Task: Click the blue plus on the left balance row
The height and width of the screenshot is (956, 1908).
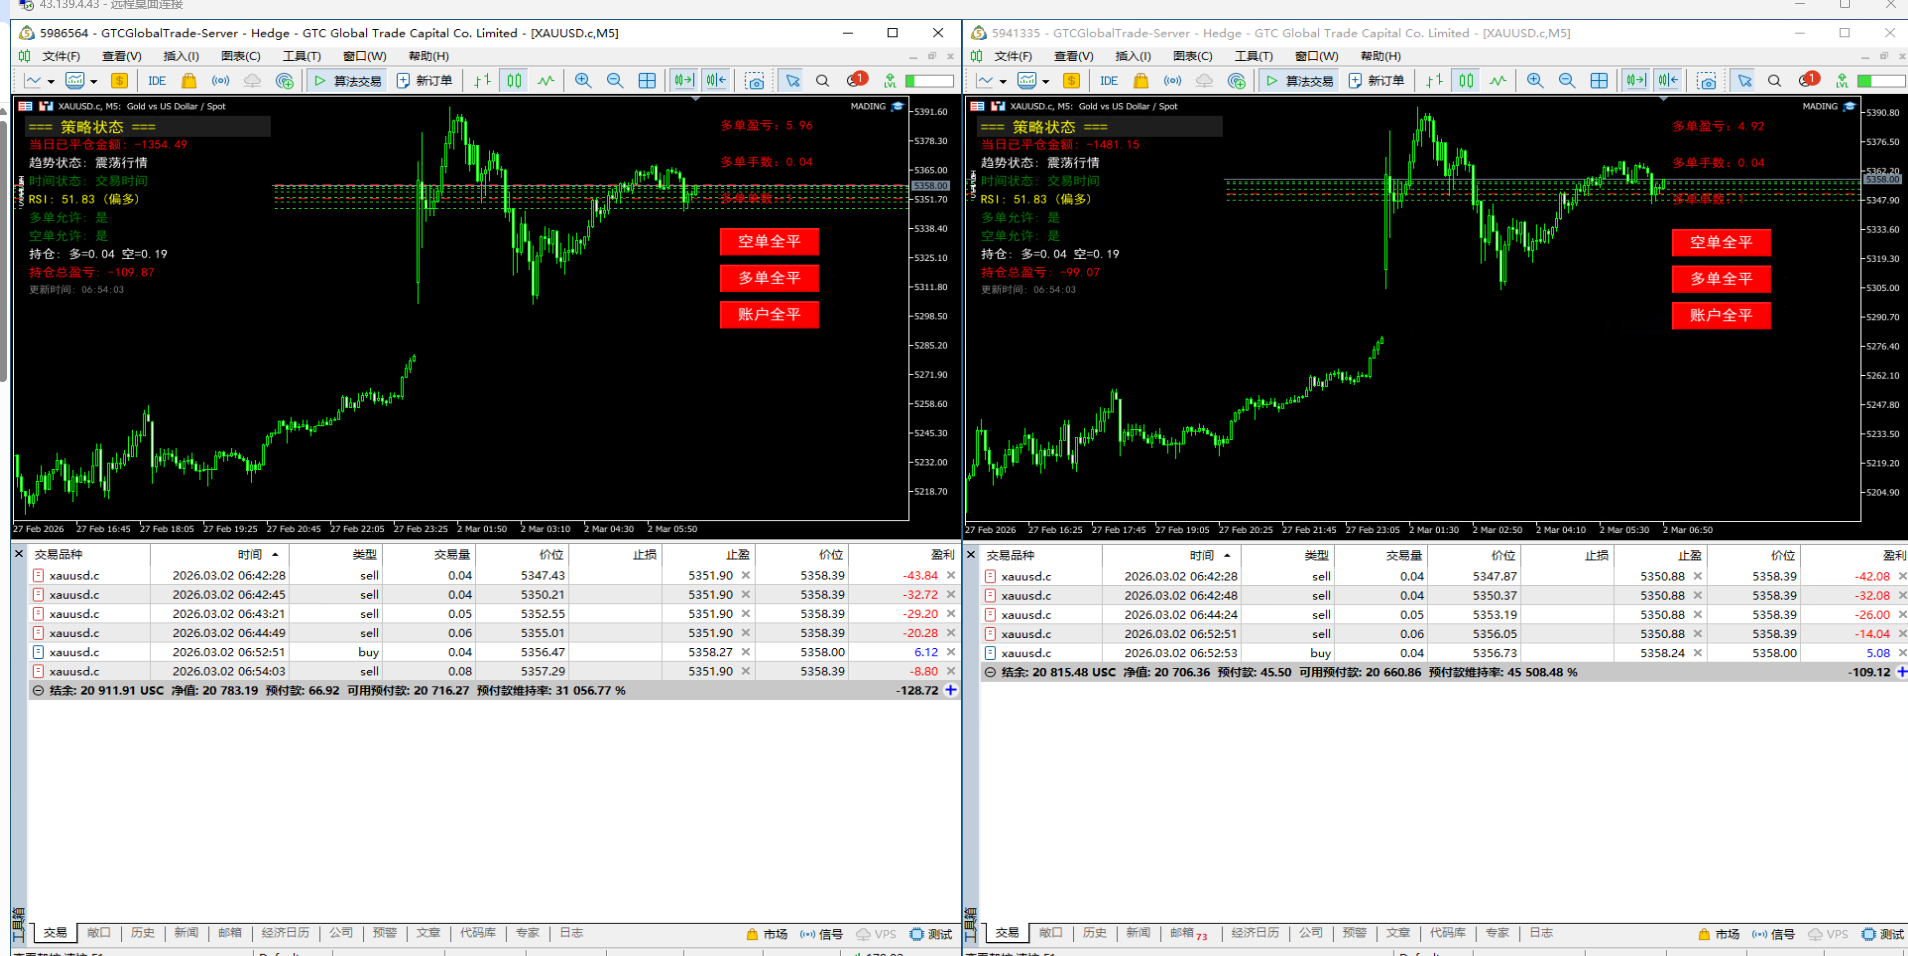Action: click(951, 690)
